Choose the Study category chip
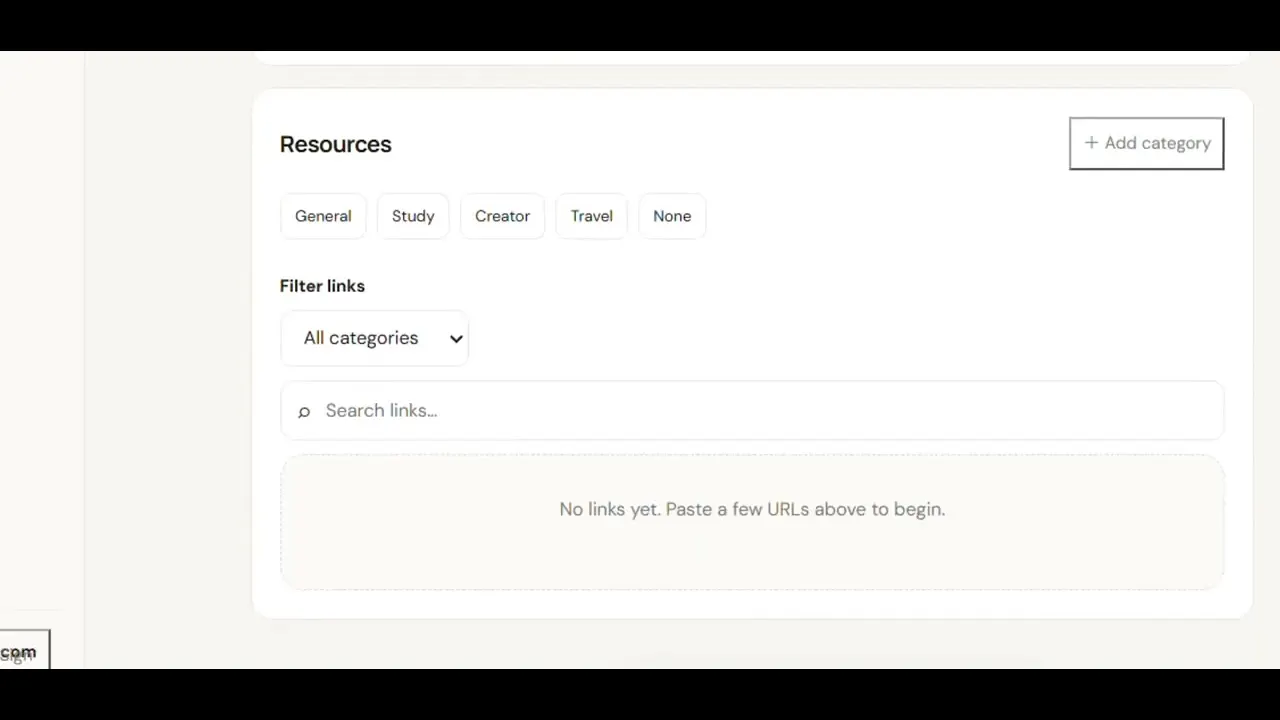This screenshot has height=720, width=1280. pyautogui.click(x=413, y=216)
